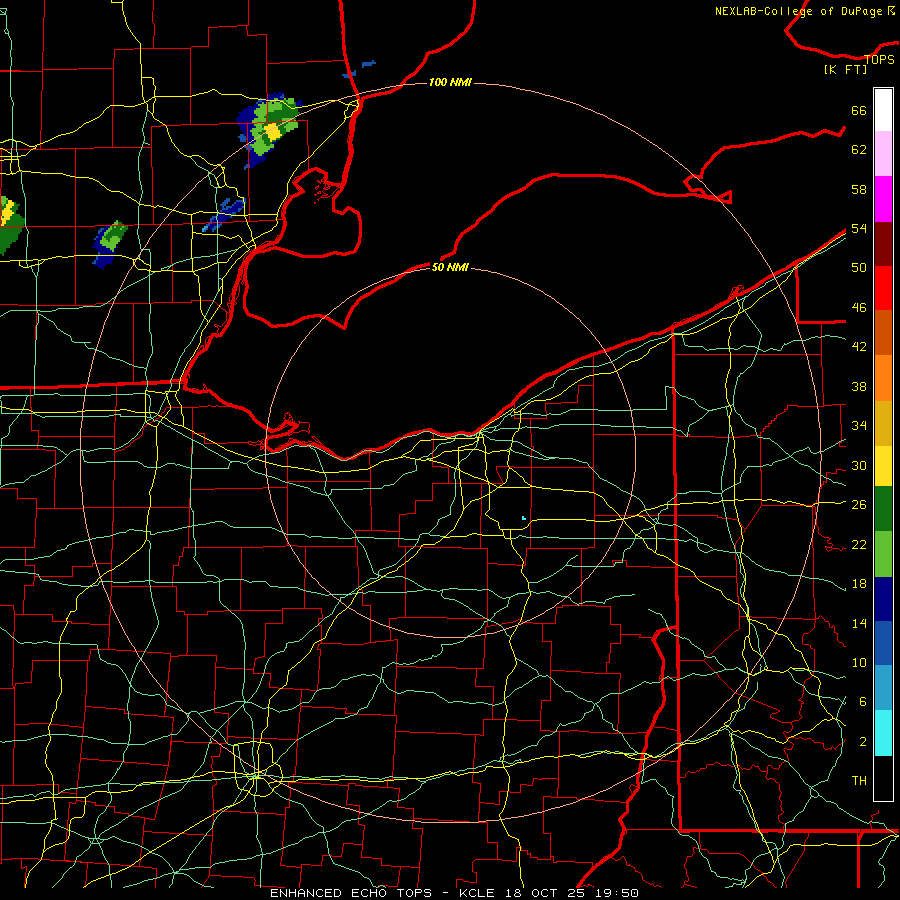
Task: Click the black TH legend swatch
Action: [883, 778]
